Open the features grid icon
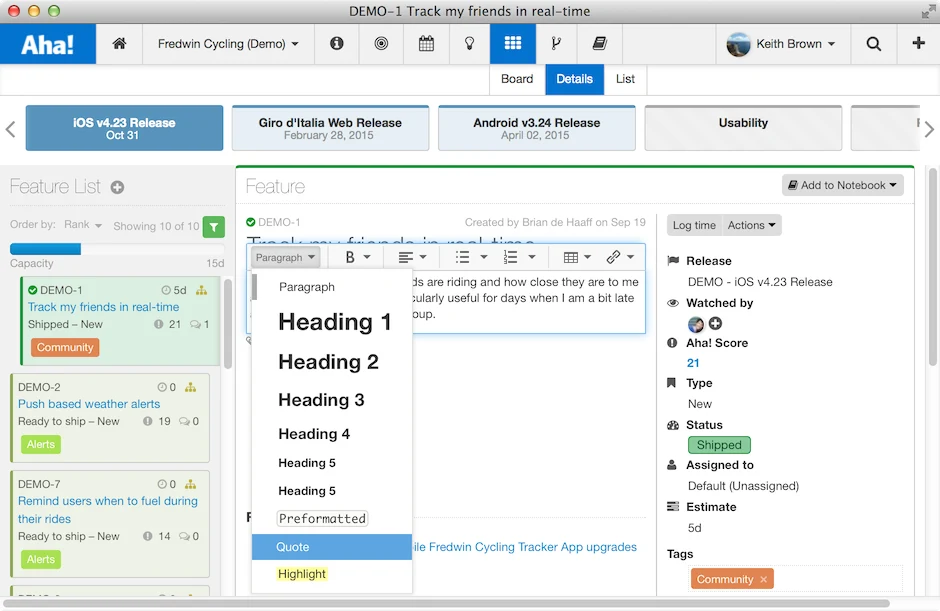 click(513, 44)
